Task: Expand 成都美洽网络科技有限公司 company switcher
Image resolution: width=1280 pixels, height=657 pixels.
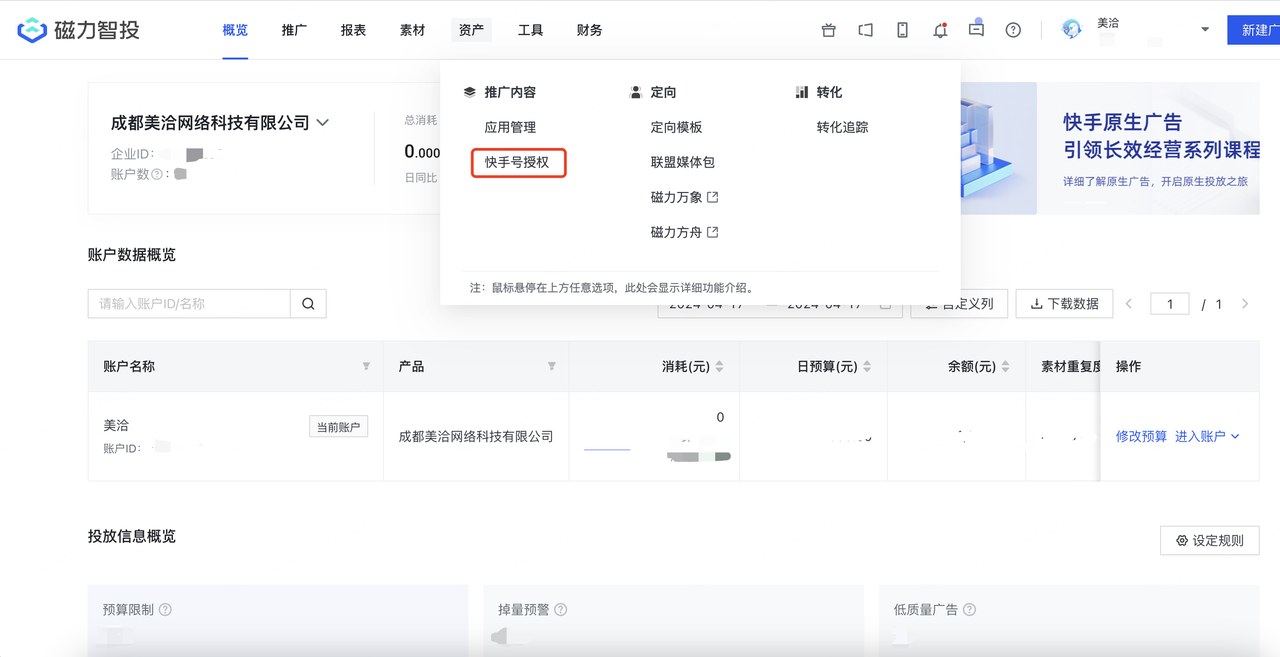Action: coord(323,123)
